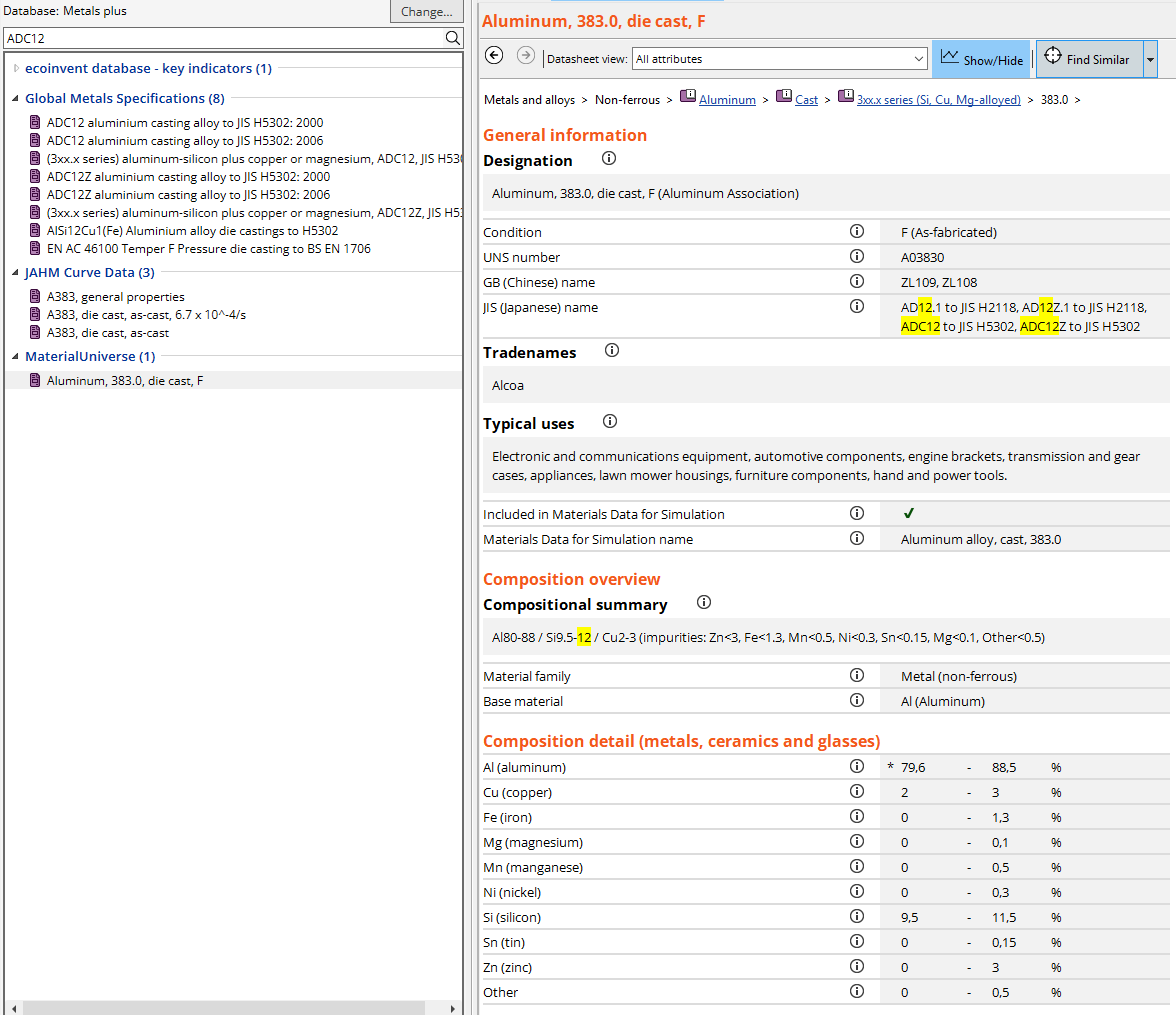Open the Datasheet view dropdown

(779, 59)
